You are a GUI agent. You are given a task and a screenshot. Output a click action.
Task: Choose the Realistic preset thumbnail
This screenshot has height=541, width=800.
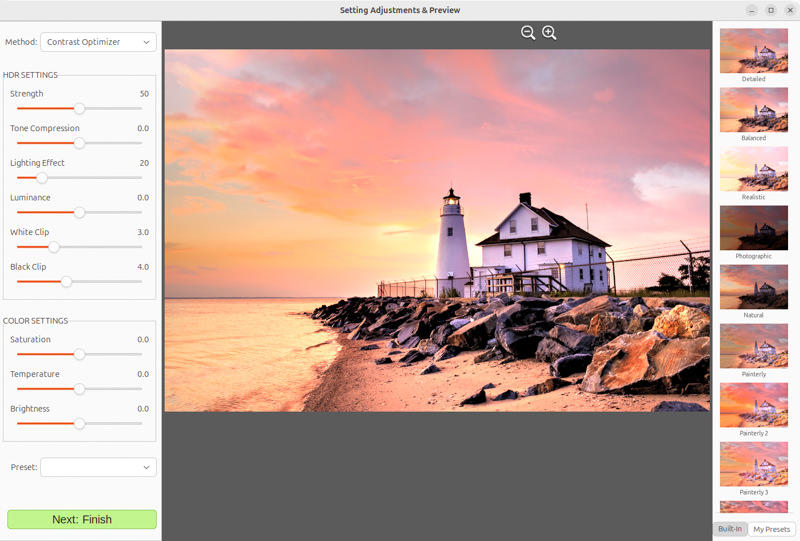753,168
